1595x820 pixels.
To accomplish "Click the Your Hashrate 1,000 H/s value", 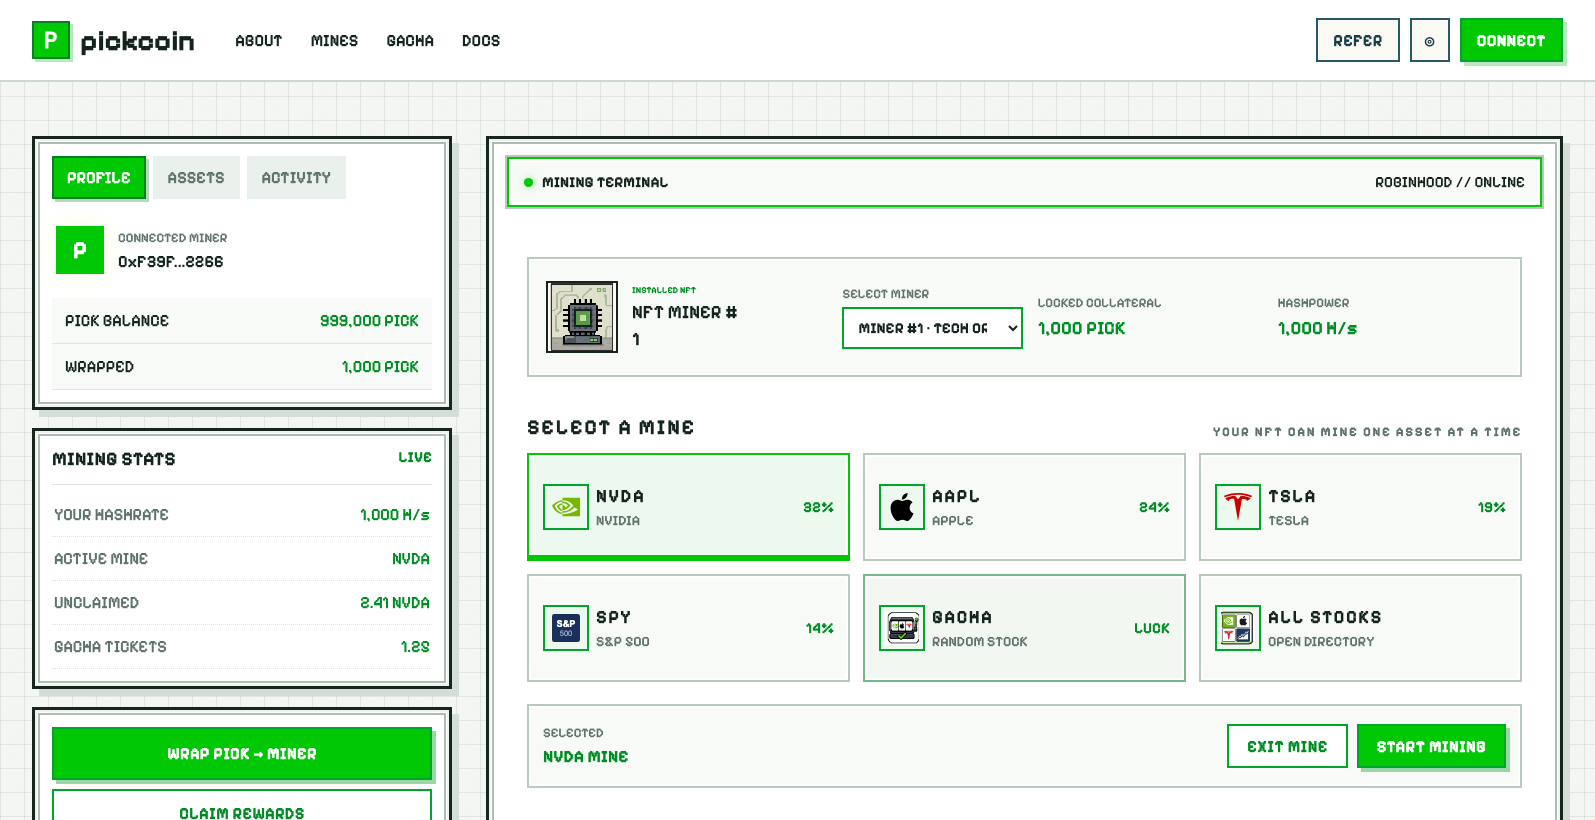I will [x=395, y=515].
